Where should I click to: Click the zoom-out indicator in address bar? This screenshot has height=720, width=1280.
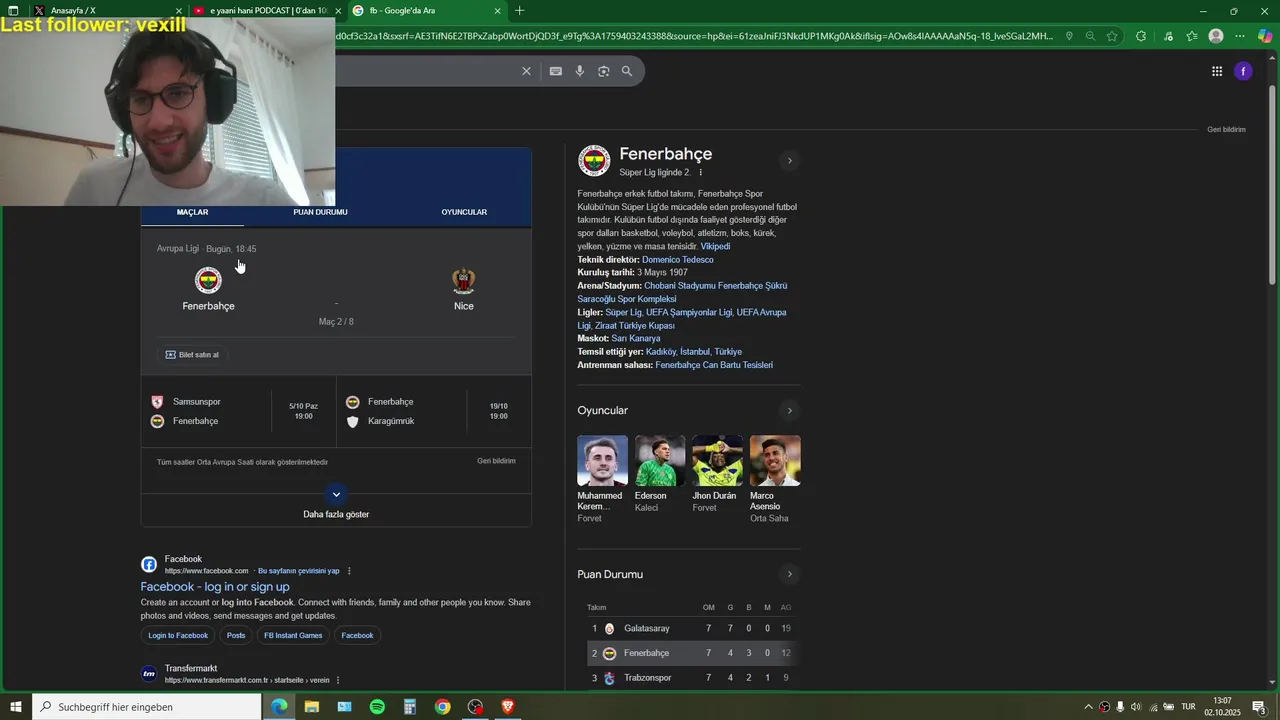coord(1090,36)
